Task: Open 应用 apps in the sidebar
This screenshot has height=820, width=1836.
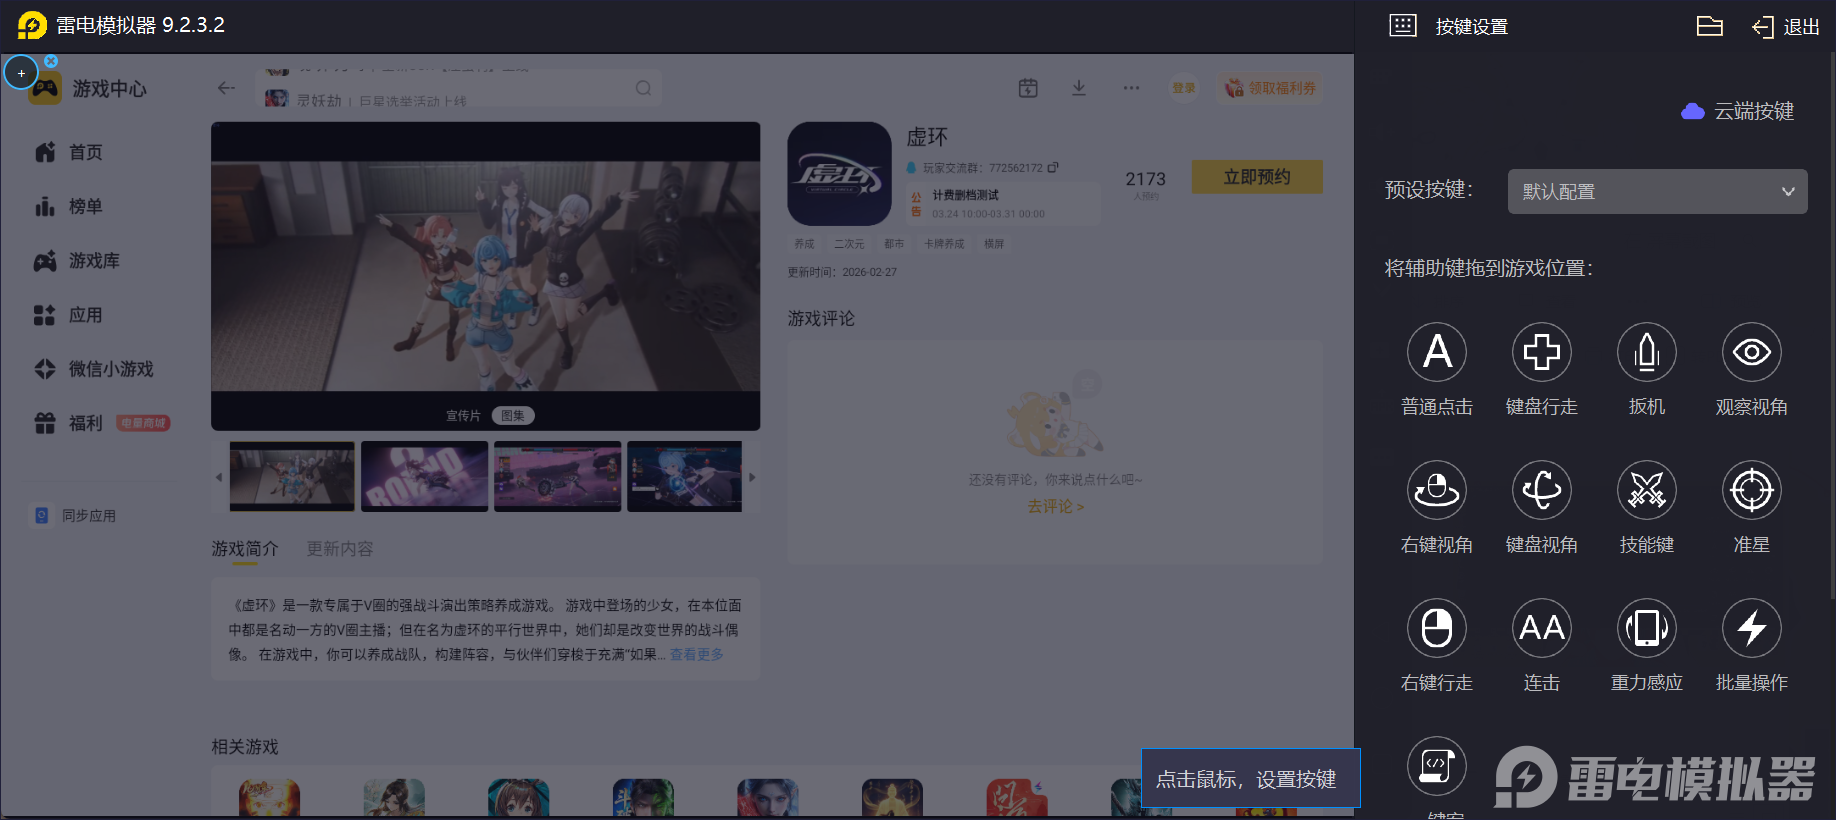Action: 69,315
